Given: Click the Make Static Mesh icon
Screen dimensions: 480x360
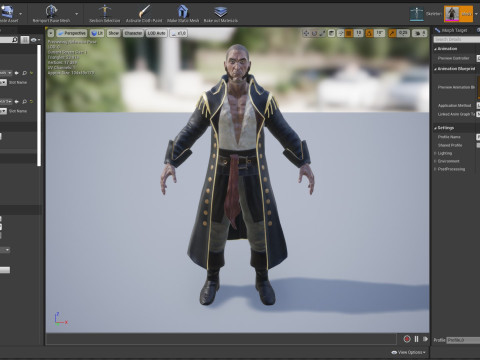Looking at the screenshot, I should (x=183, y=11).
